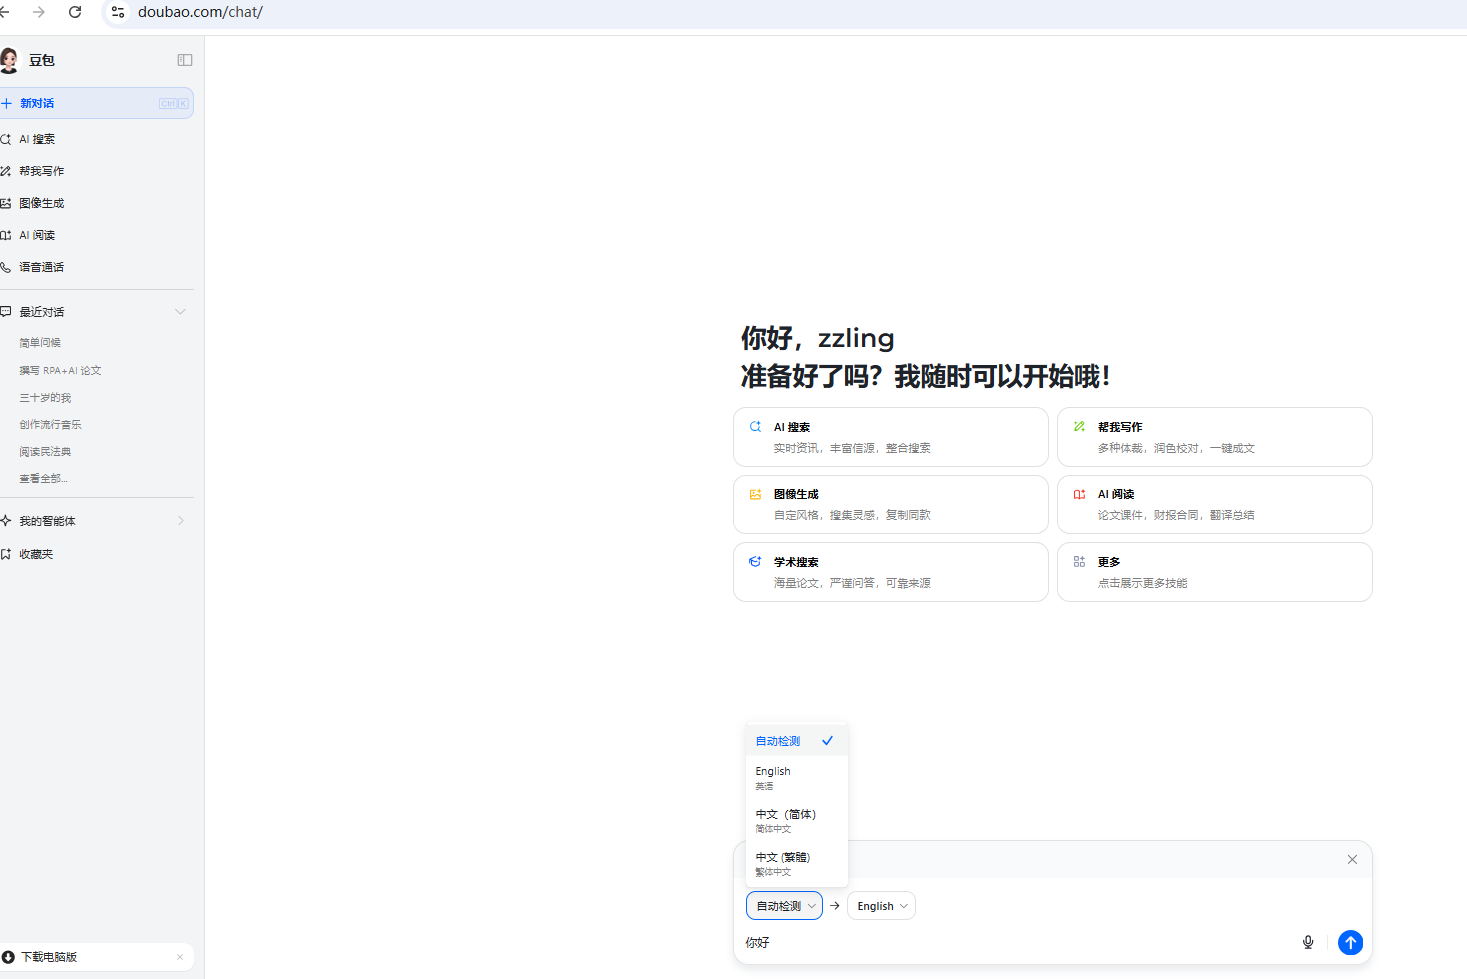Click the AI 搜索 sidebar icon
Image resolution: width=1467 pixels, height=979 pixels.
6,139
